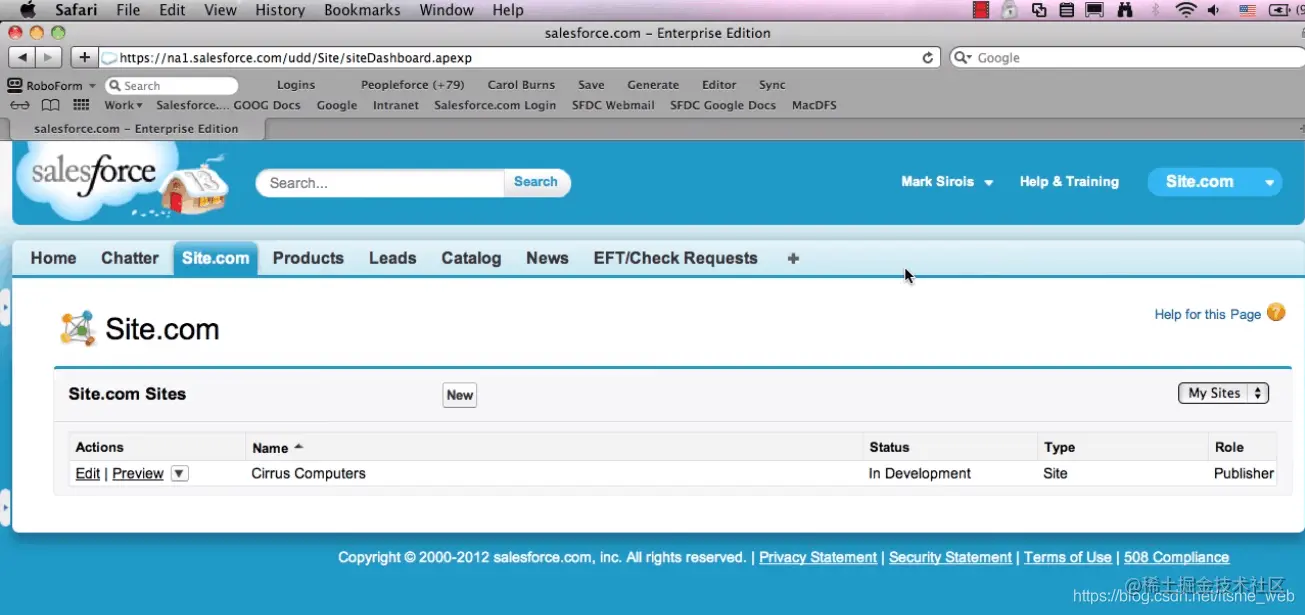Click the Apple menu logo

[x=28, y=10]
